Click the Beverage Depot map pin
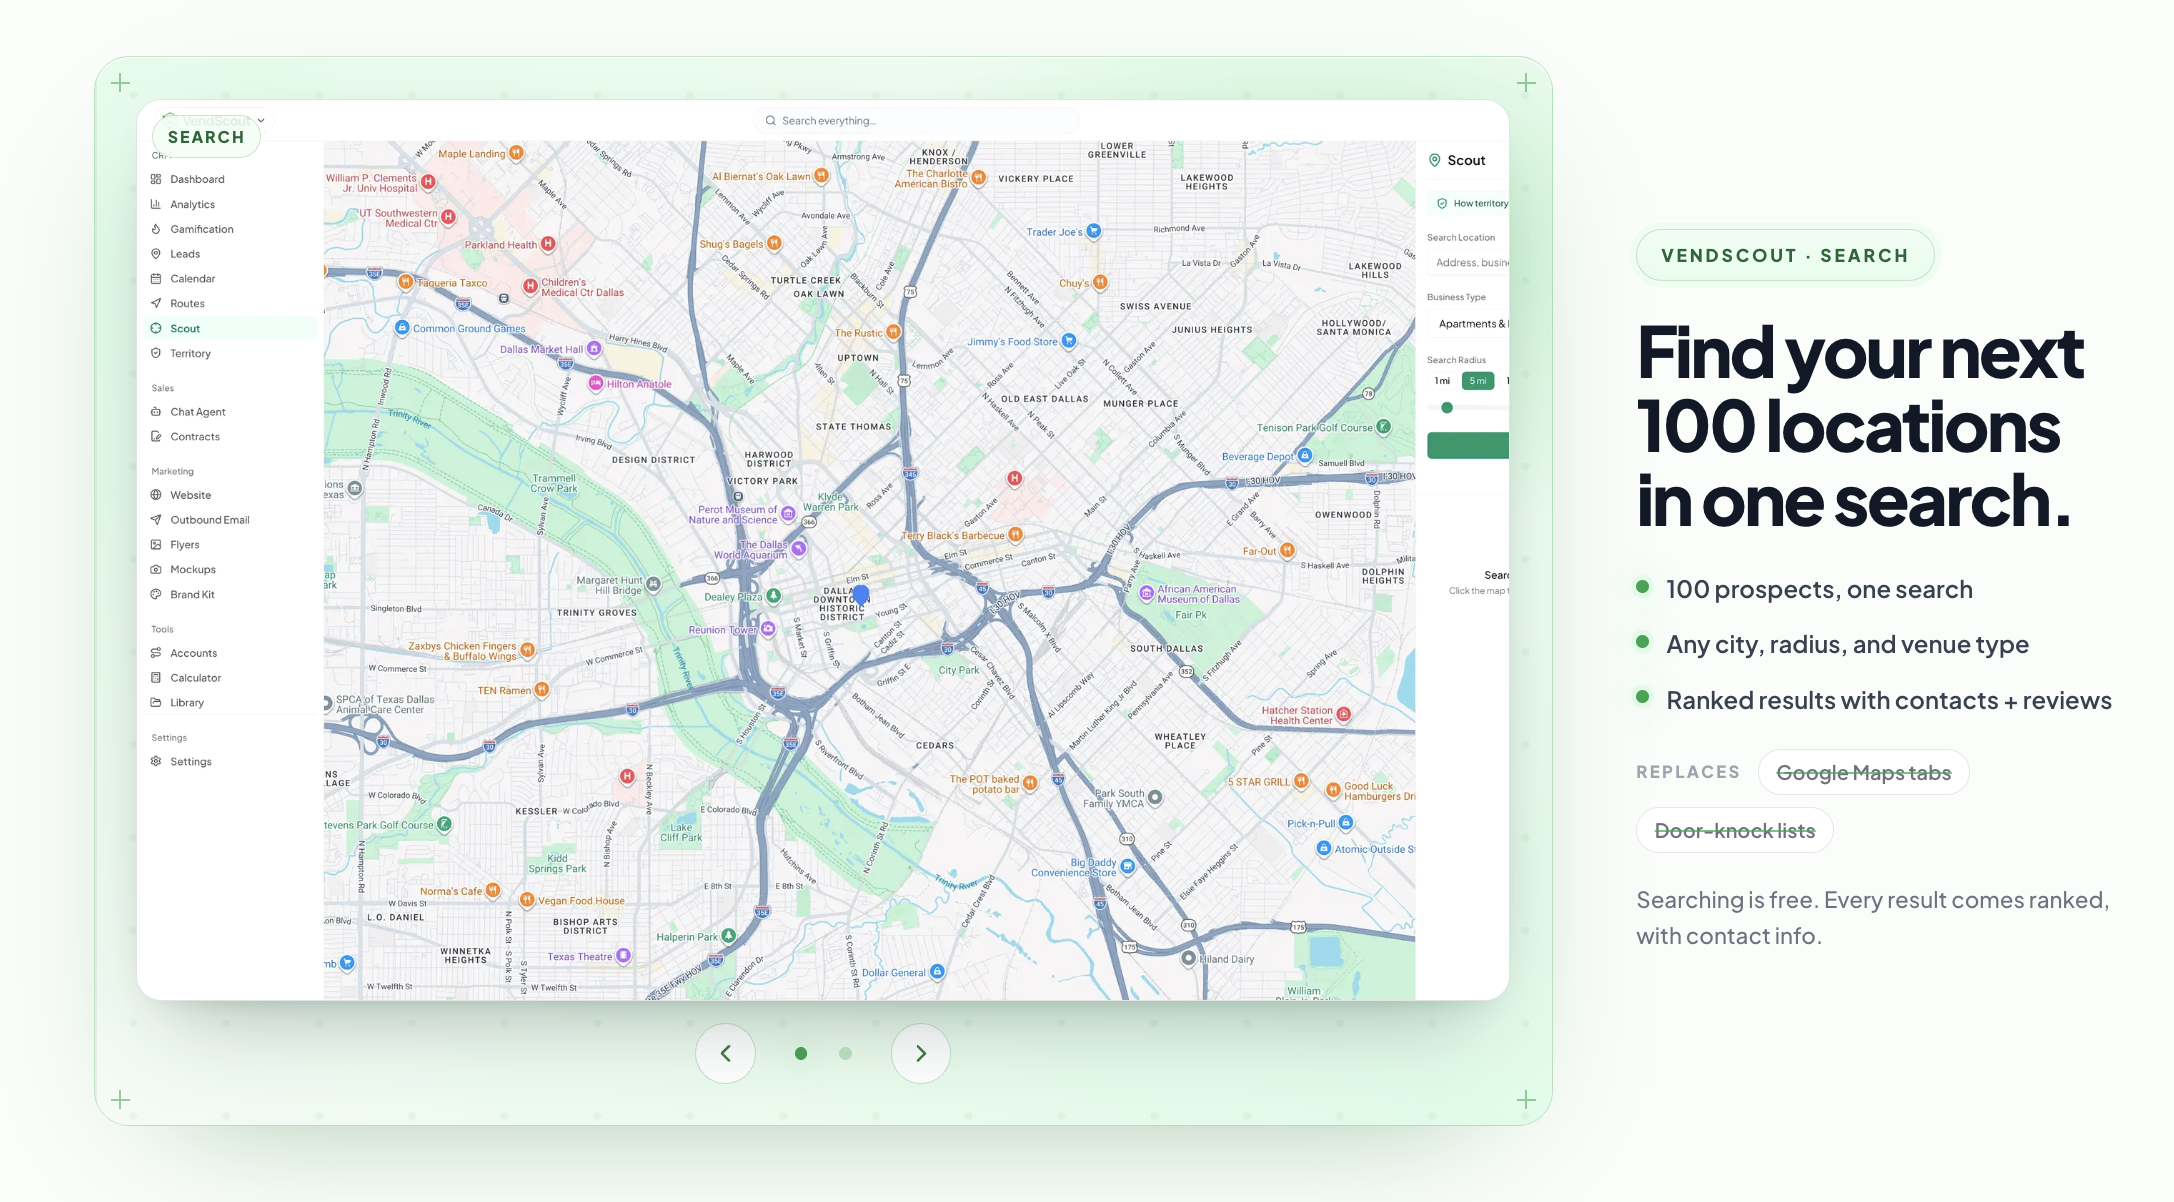The image size is (2174, 1202). coord(1305,456)
